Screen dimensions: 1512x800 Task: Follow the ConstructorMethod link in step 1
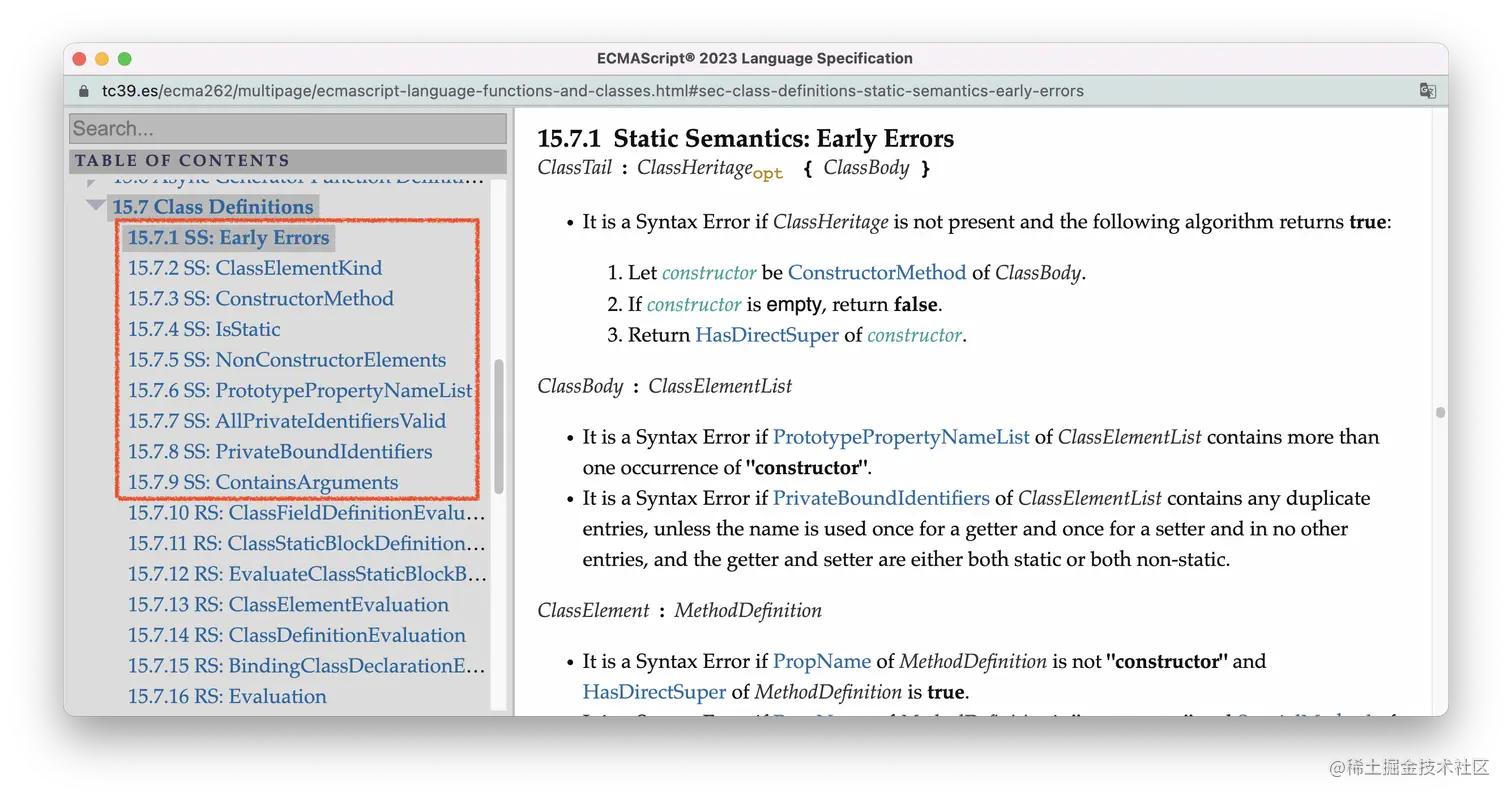(x=877, y=273)
